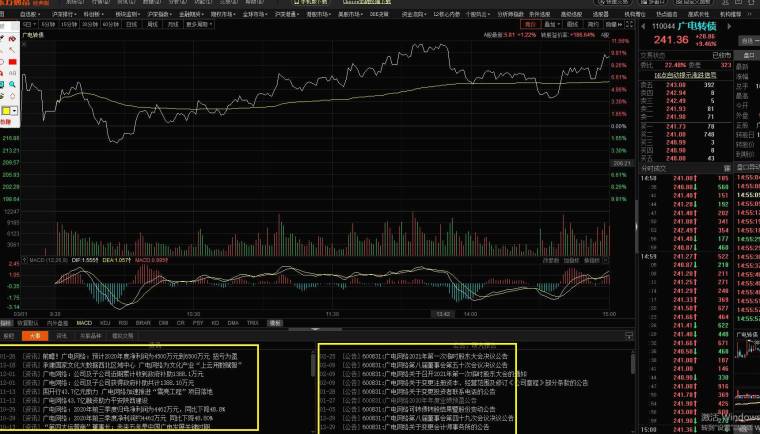This screenshot has width=760, height=434.
Task: Open the 期权市场 dropdown
Action: point(222,15)
